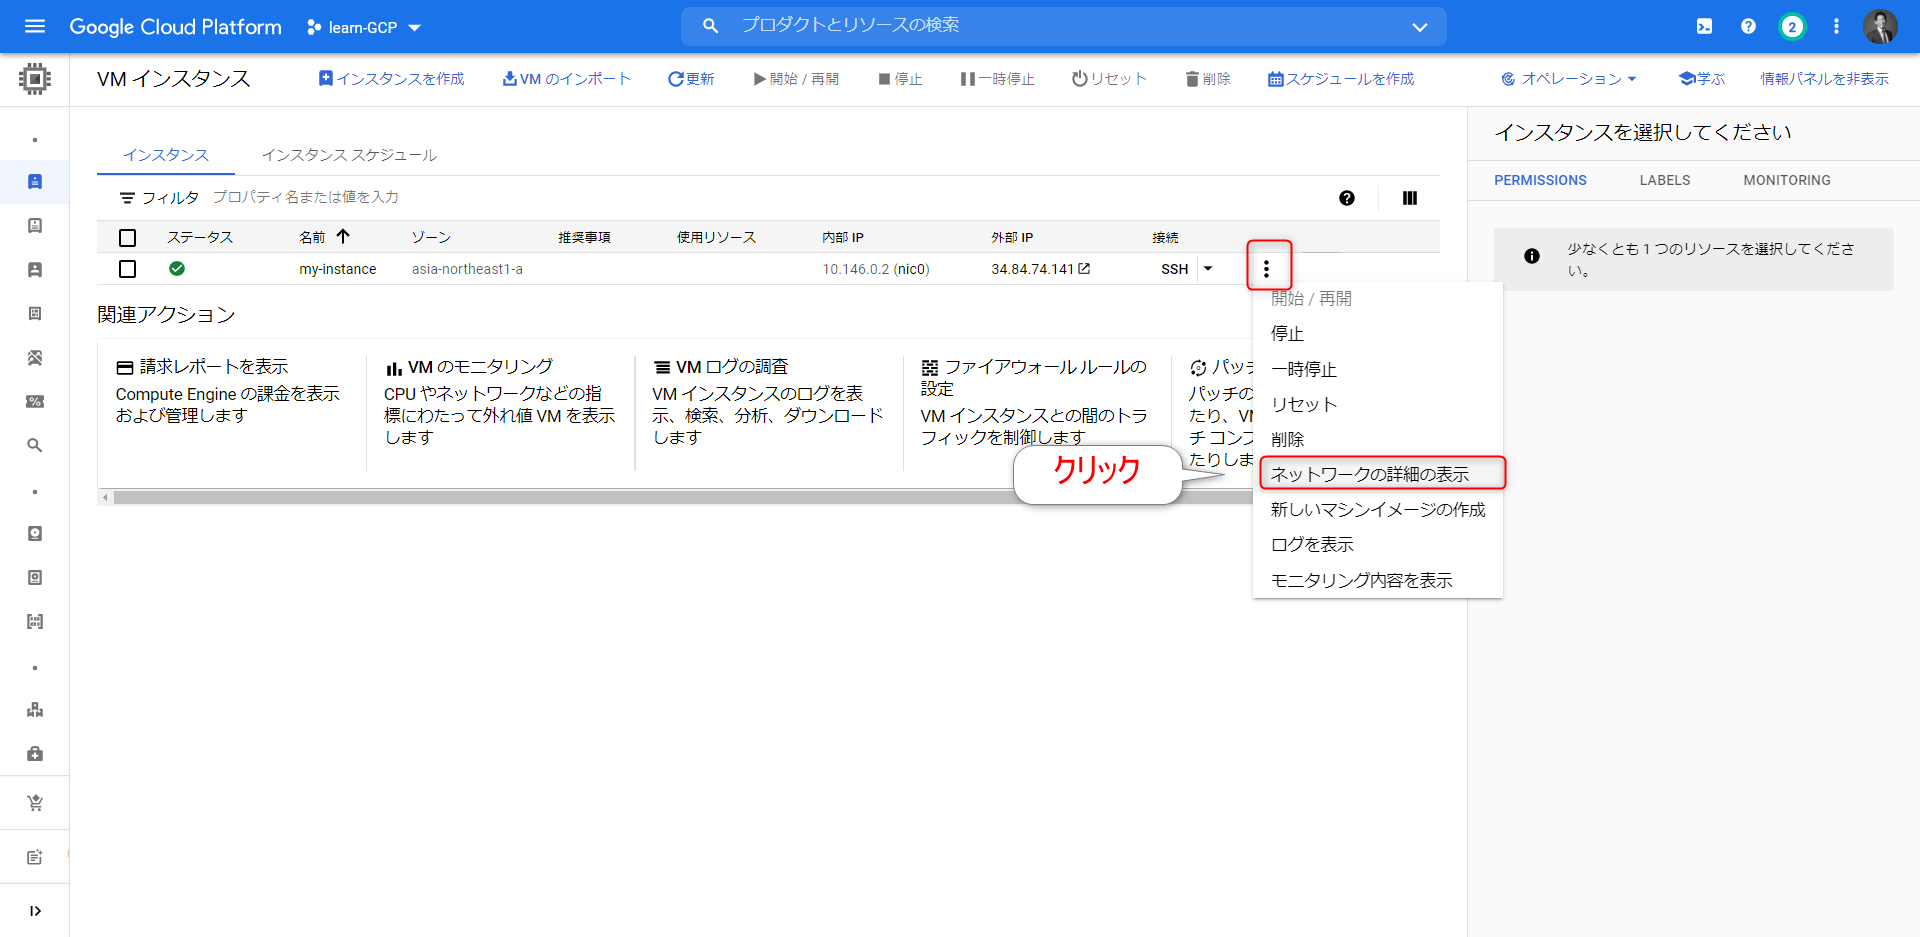Open the filter help question mark icon
The image size is (1920, 937).
(1347, 198)
